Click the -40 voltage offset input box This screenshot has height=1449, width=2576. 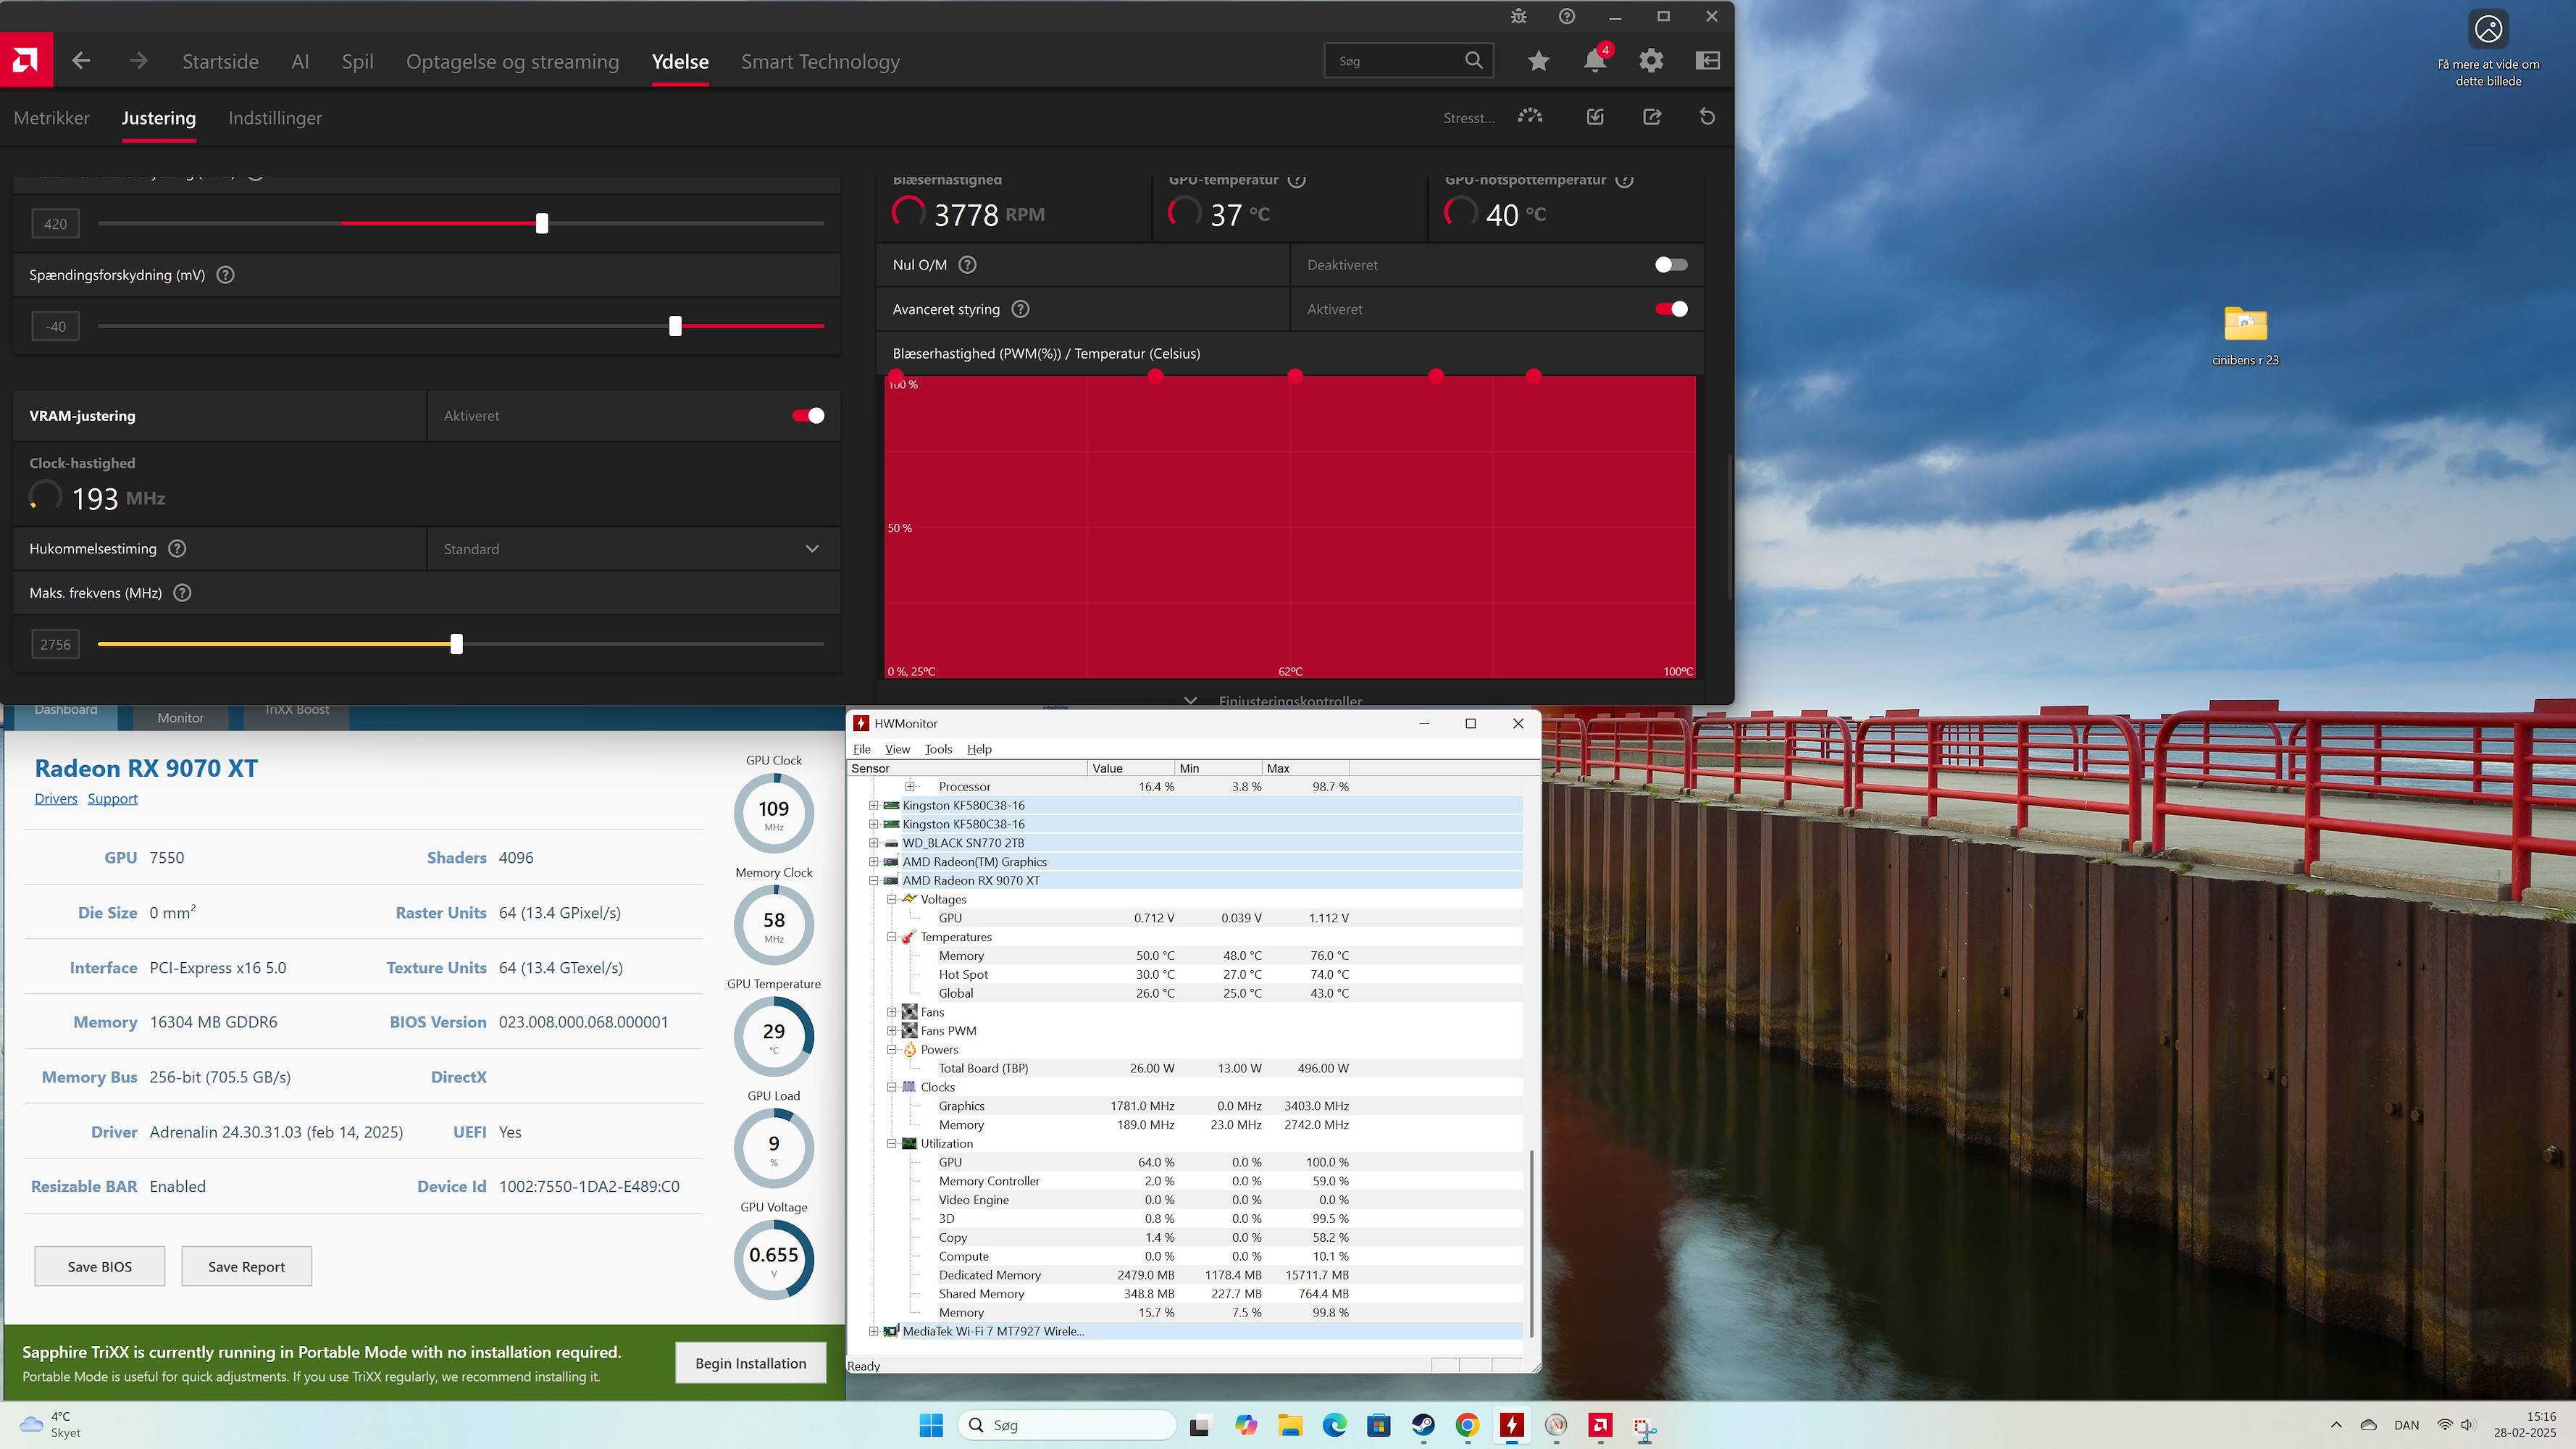[55, 326]
